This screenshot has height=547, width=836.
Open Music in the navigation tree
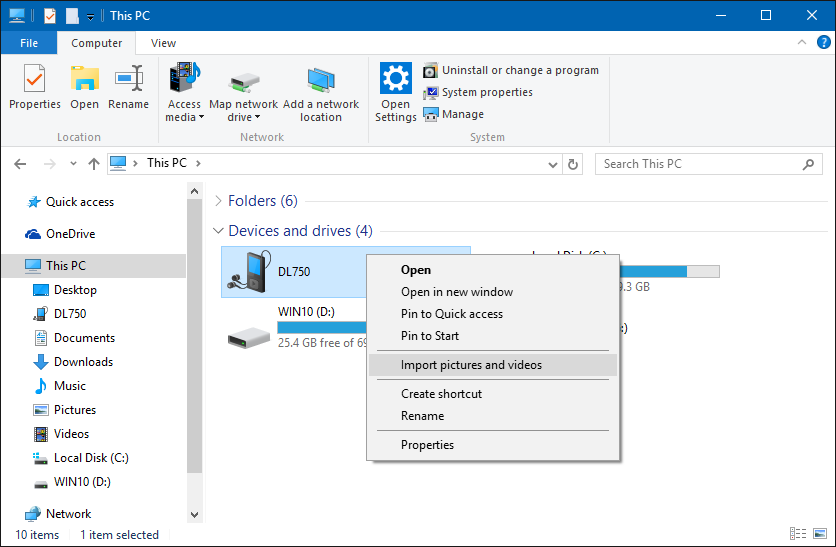point(60,385)
